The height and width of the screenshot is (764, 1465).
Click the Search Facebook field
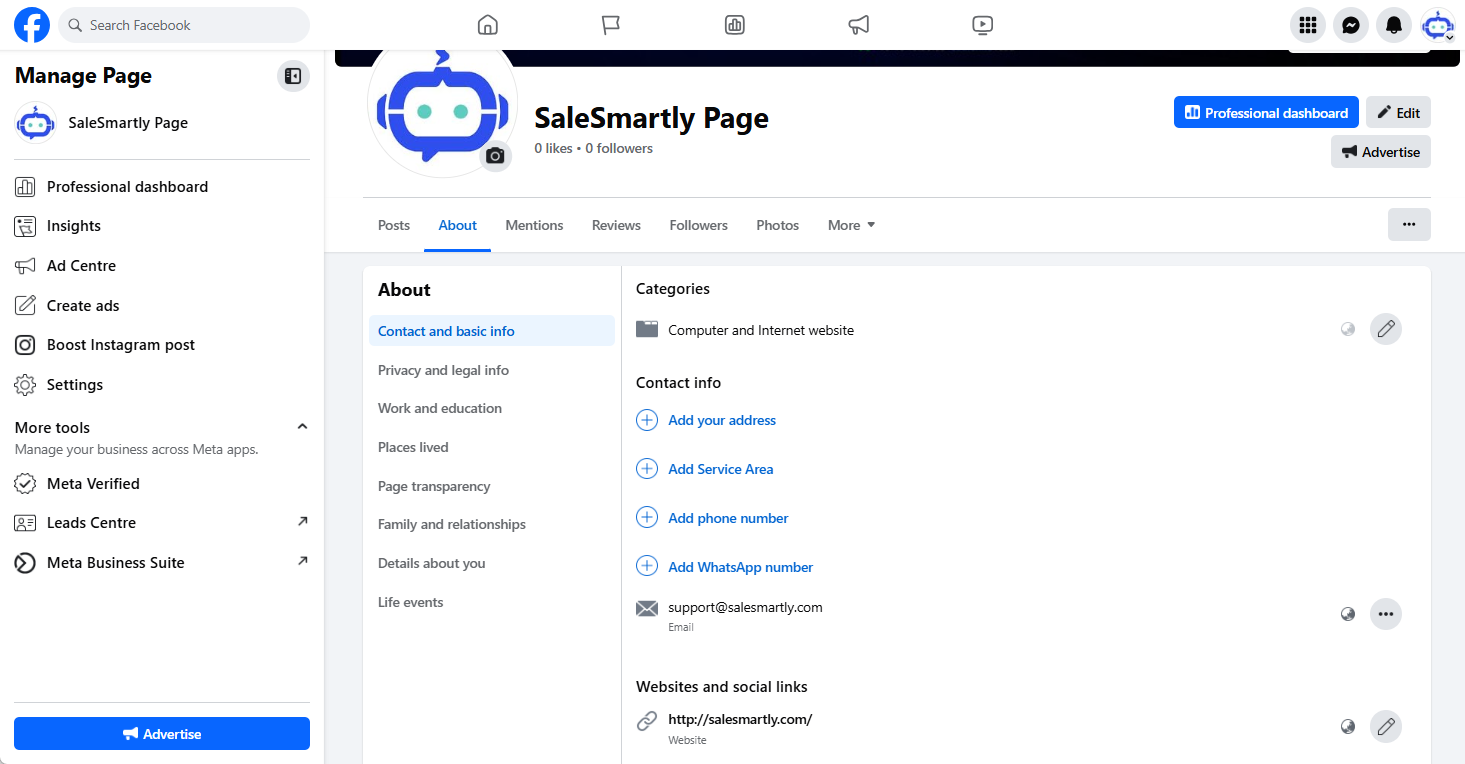(x=184, y=25)
